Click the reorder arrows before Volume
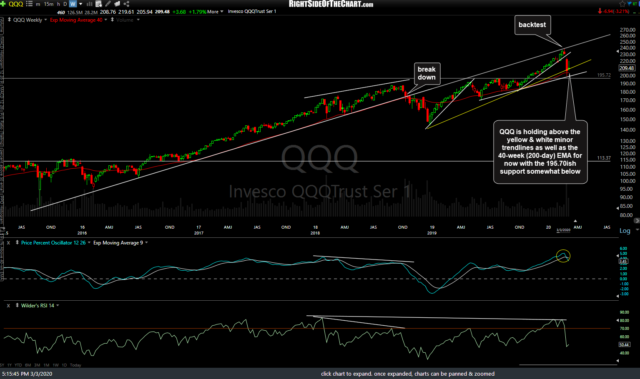This screenshot has height=379, width=640. pyautogui.click(x=112, y=20)
